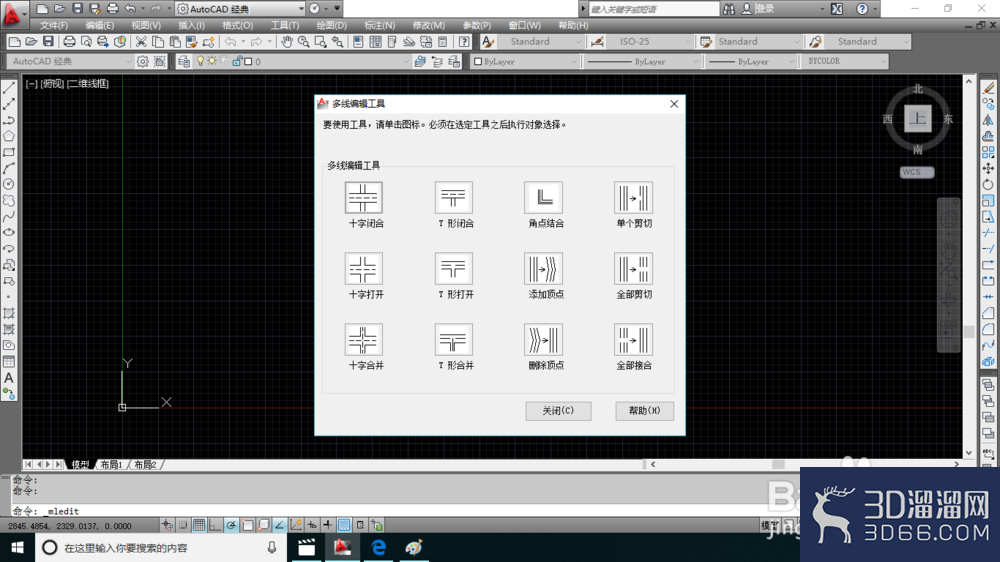Open the 文件(F) menu
Image resolution: width=1000 pixels, height=562 pixels.
(54, 26)
